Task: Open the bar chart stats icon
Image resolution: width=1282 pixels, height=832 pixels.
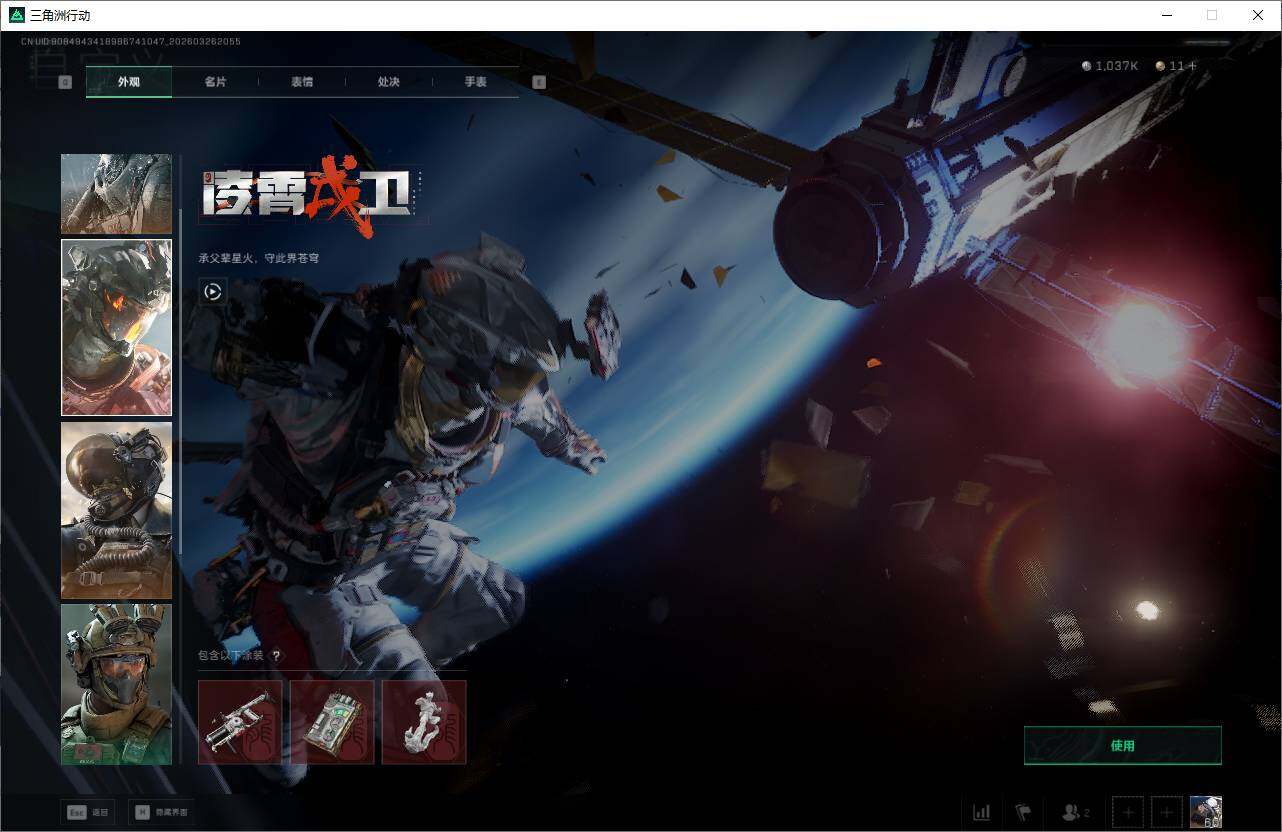Action: pyautogui.click(x=981, y=812)
